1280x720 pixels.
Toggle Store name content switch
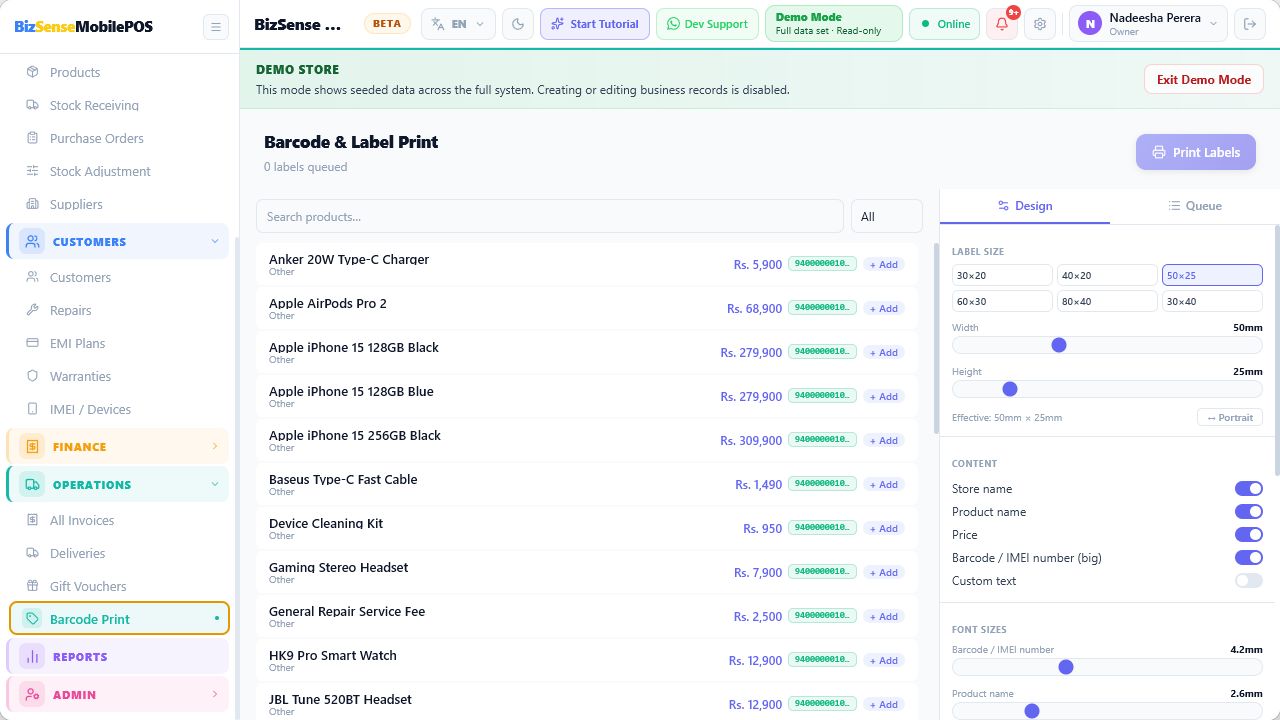click(1248, 489)
